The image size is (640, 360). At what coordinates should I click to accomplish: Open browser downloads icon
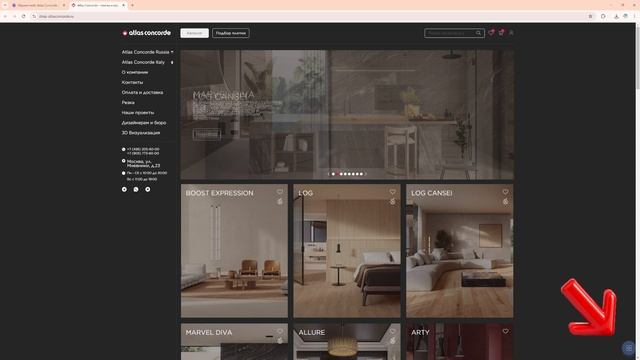click(x=616, y=16)
